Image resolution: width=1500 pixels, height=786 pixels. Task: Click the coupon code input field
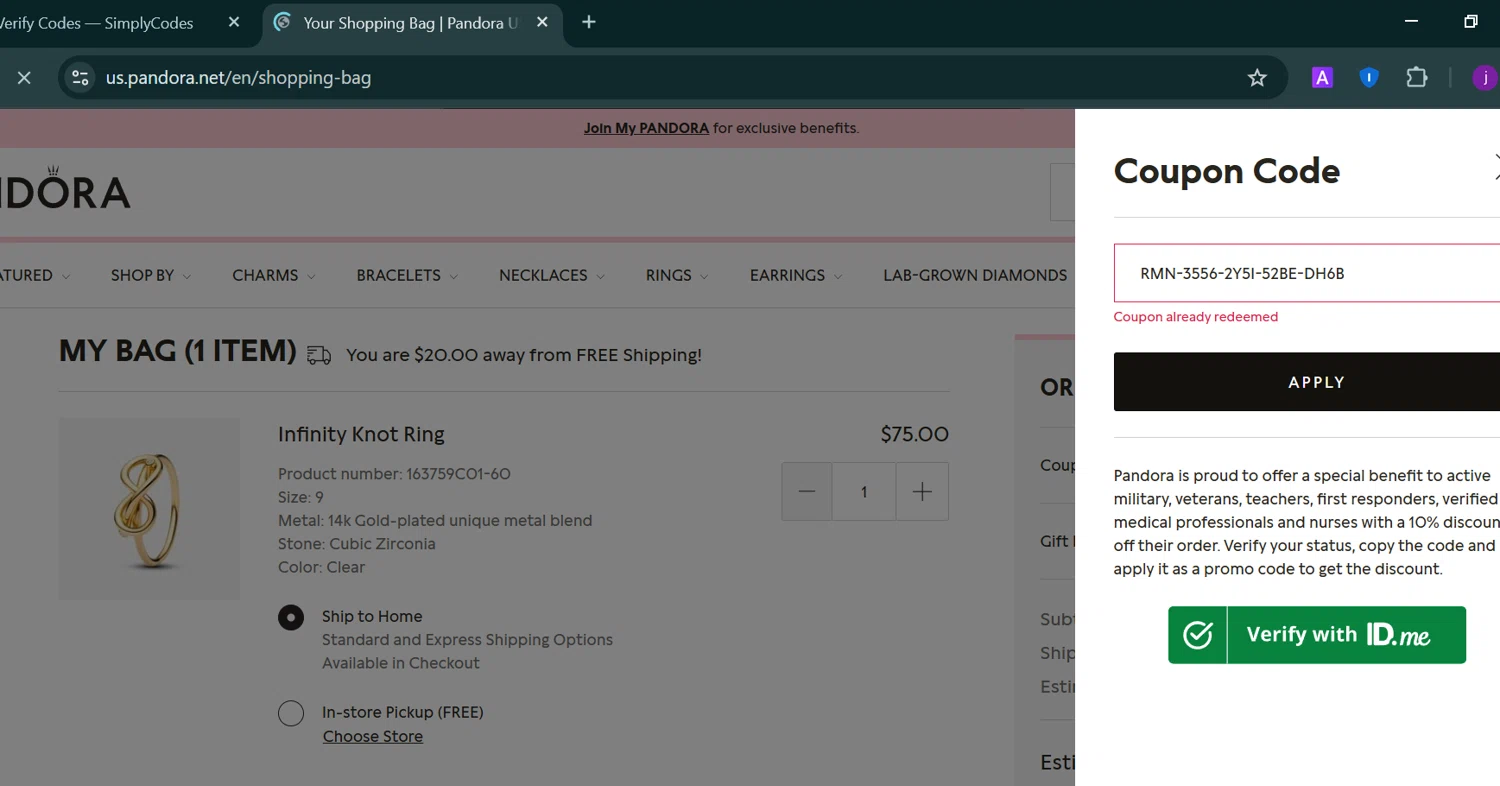(x=1307, y=273)
